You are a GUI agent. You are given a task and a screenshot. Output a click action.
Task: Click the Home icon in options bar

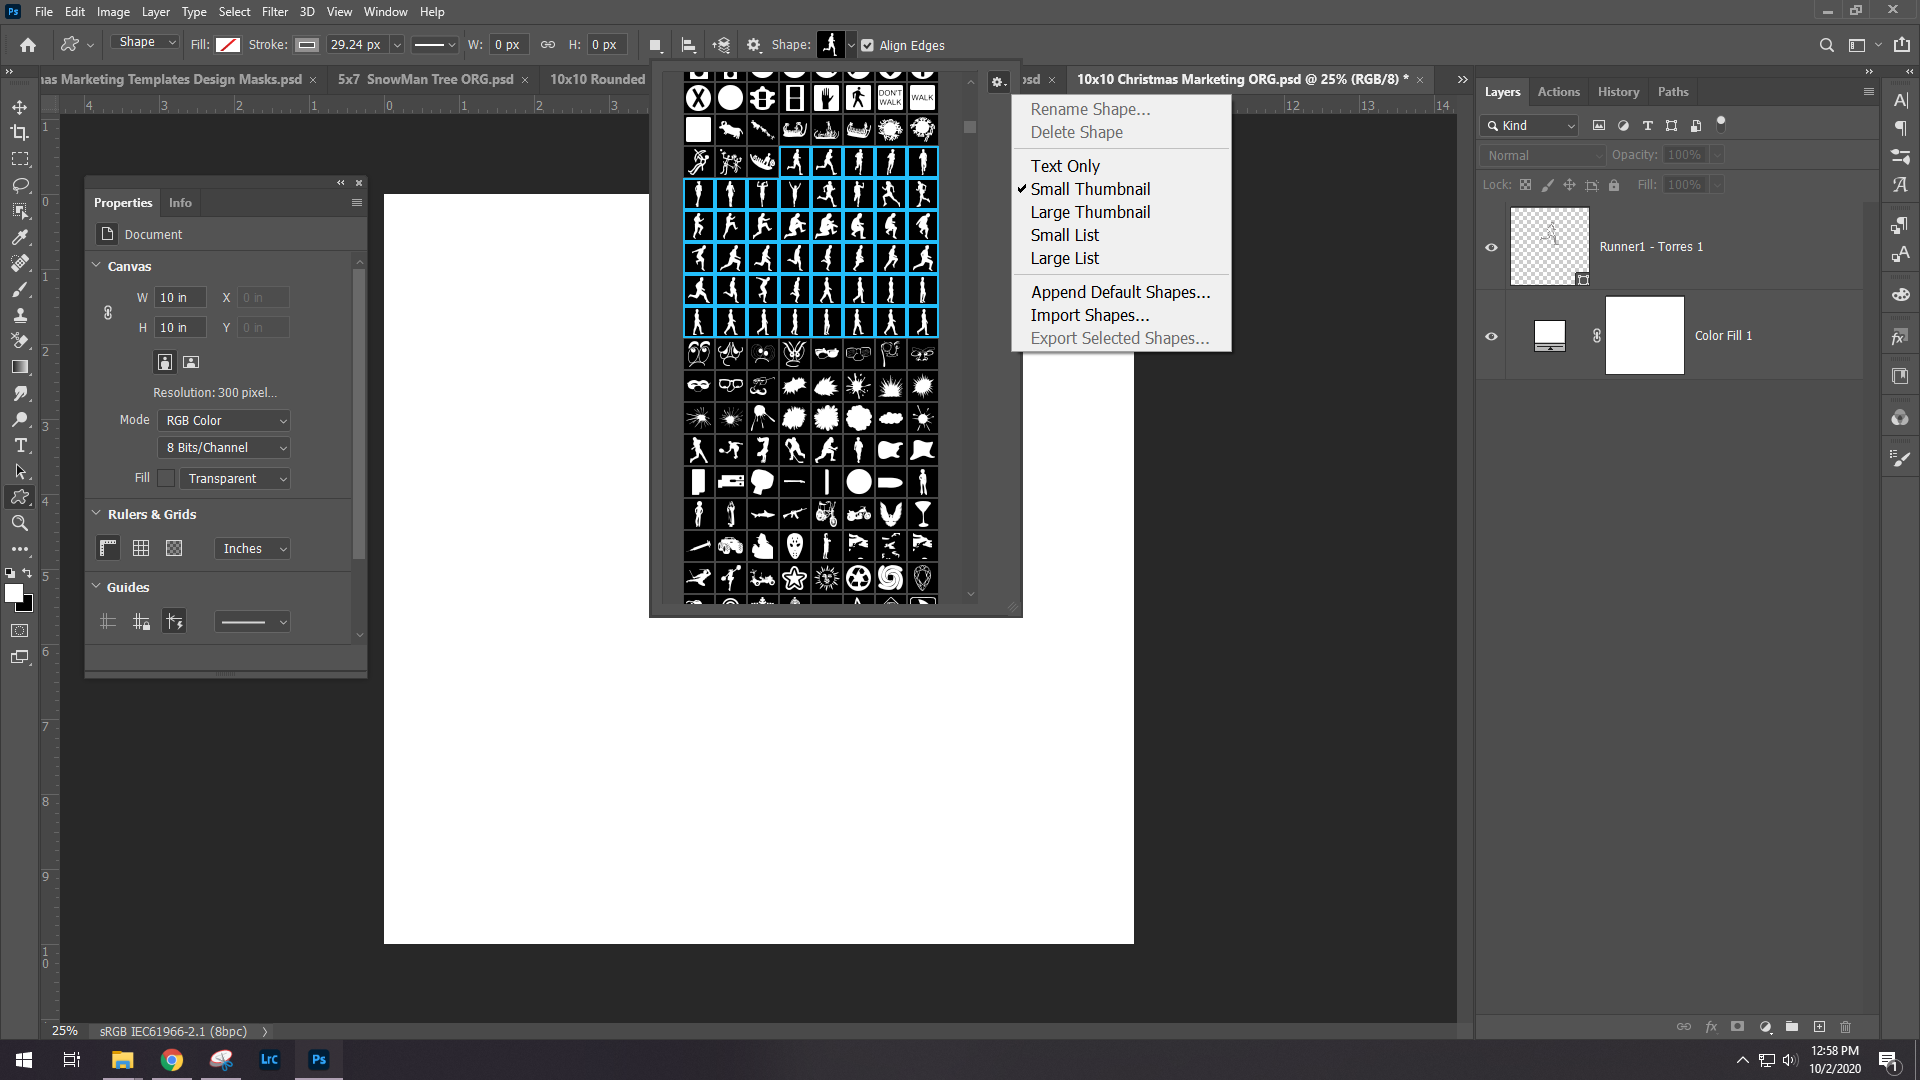28,45
